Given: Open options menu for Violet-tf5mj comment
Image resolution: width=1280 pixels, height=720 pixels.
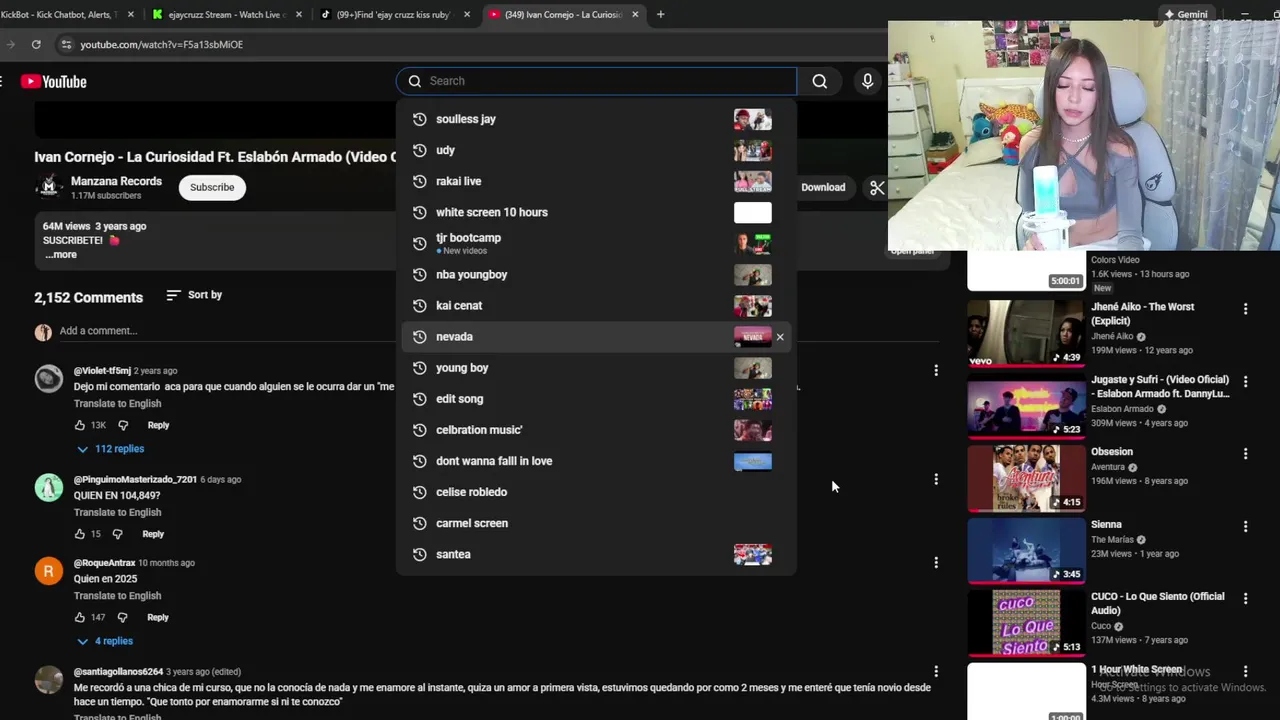Looking at the screenshot, I should coord(936,370).
